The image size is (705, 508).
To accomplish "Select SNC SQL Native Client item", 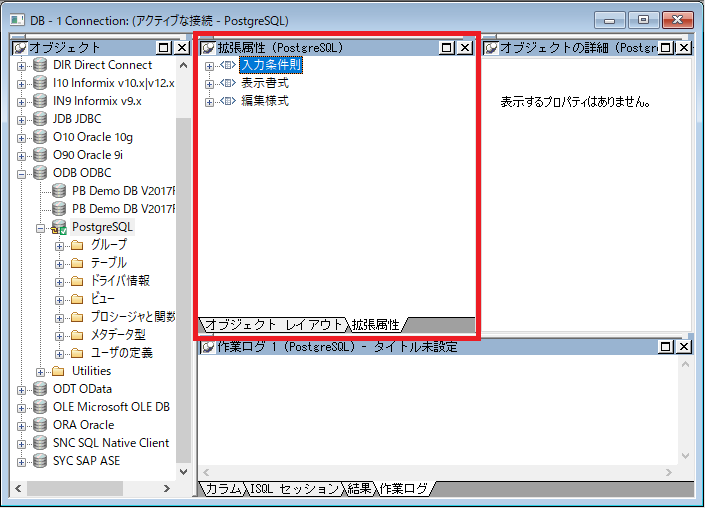I will pos(111,443).
